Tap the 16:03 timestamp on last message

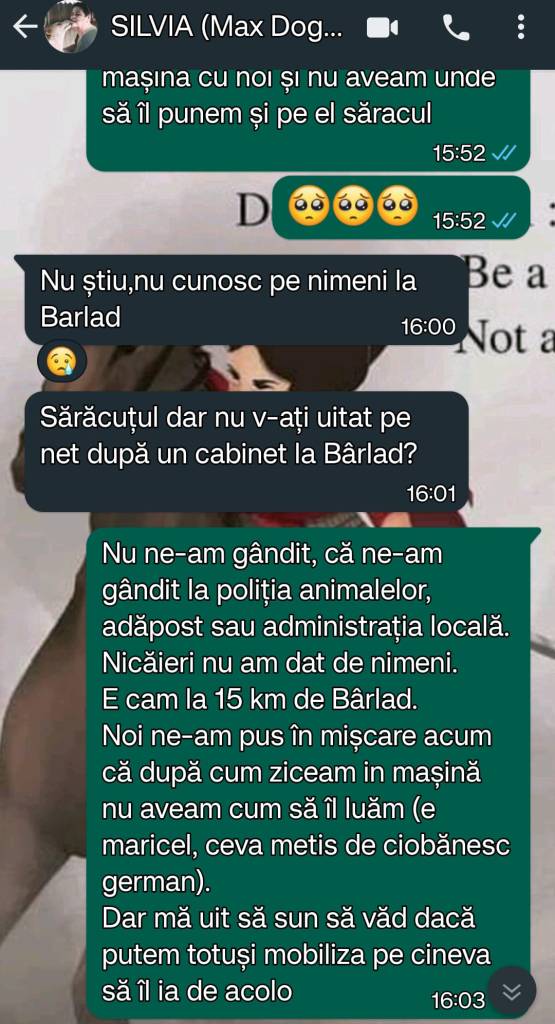(458, 1000)
